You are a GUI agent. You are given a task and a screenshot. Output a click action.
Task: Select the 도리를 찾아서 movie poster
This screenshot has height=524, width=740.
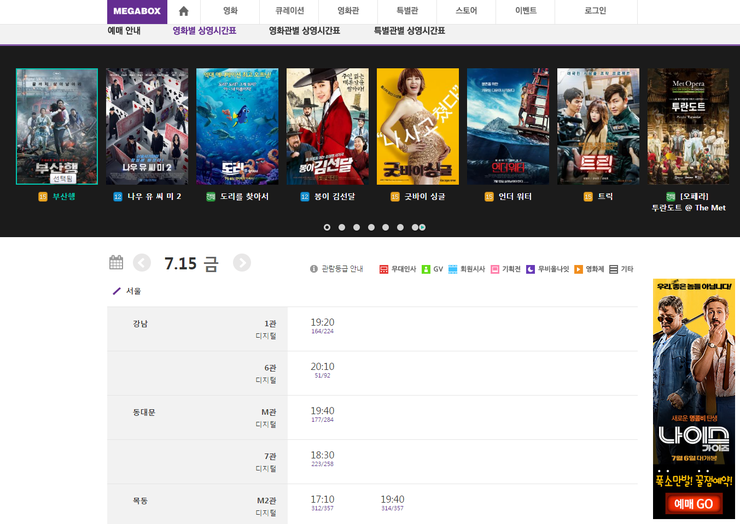click(237, 126)
